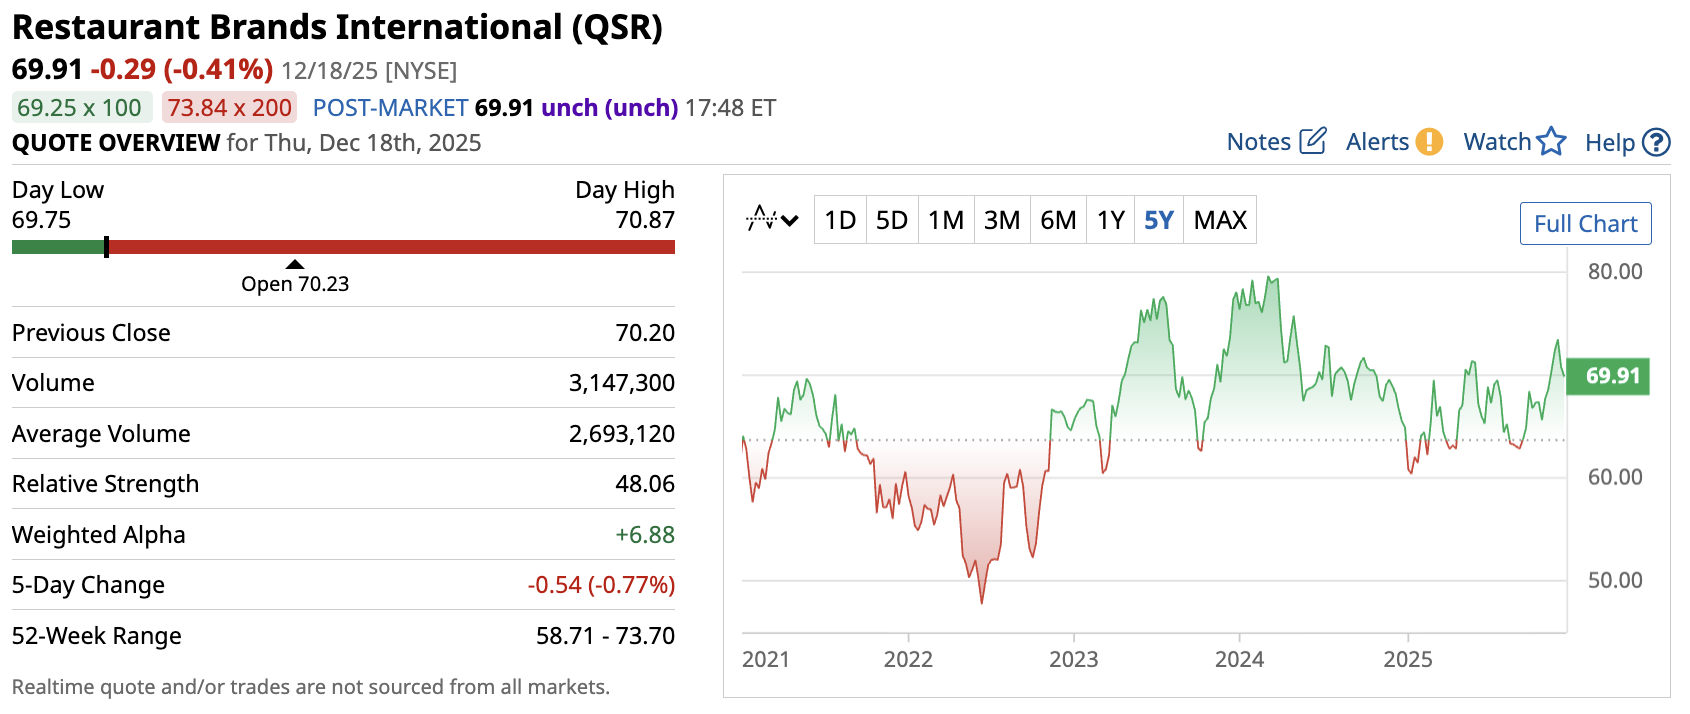Open the Full Chart button
1690x714 pixels.
1585,224
